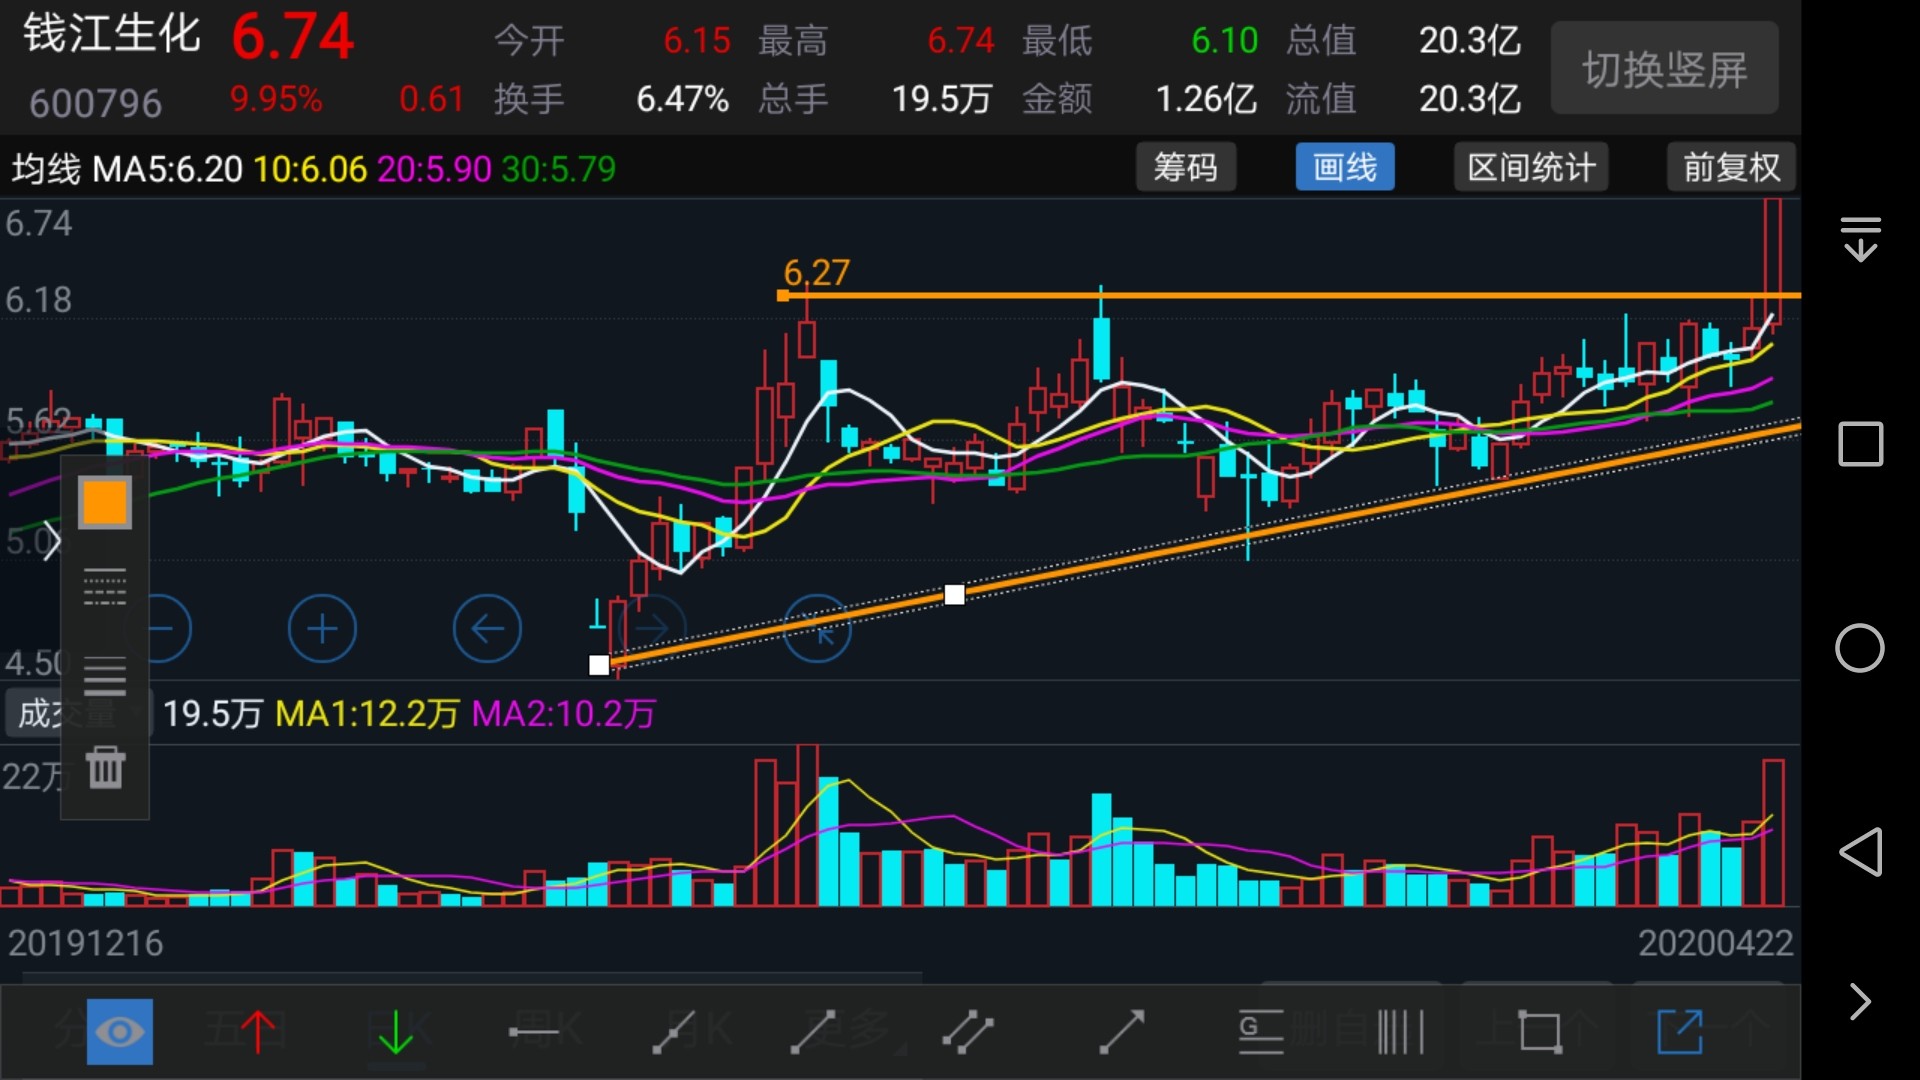Open the 筹码 chip distribution view
The image size is (1920, 1080).
[x=1186, y=167]
